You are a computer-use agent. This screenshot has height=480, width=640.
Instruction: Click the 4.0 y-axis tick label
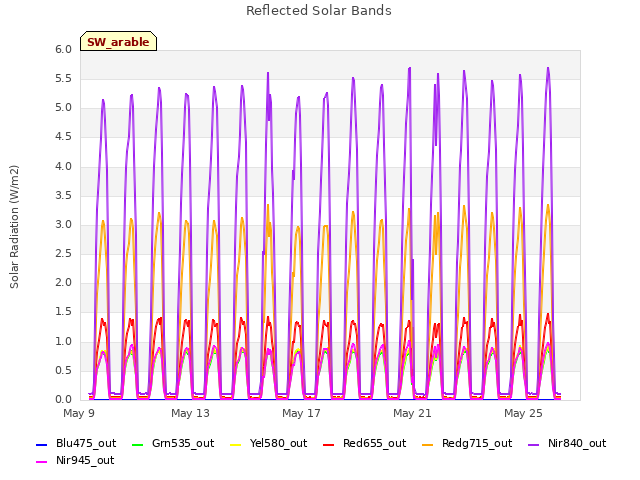(x=63, y=166)
